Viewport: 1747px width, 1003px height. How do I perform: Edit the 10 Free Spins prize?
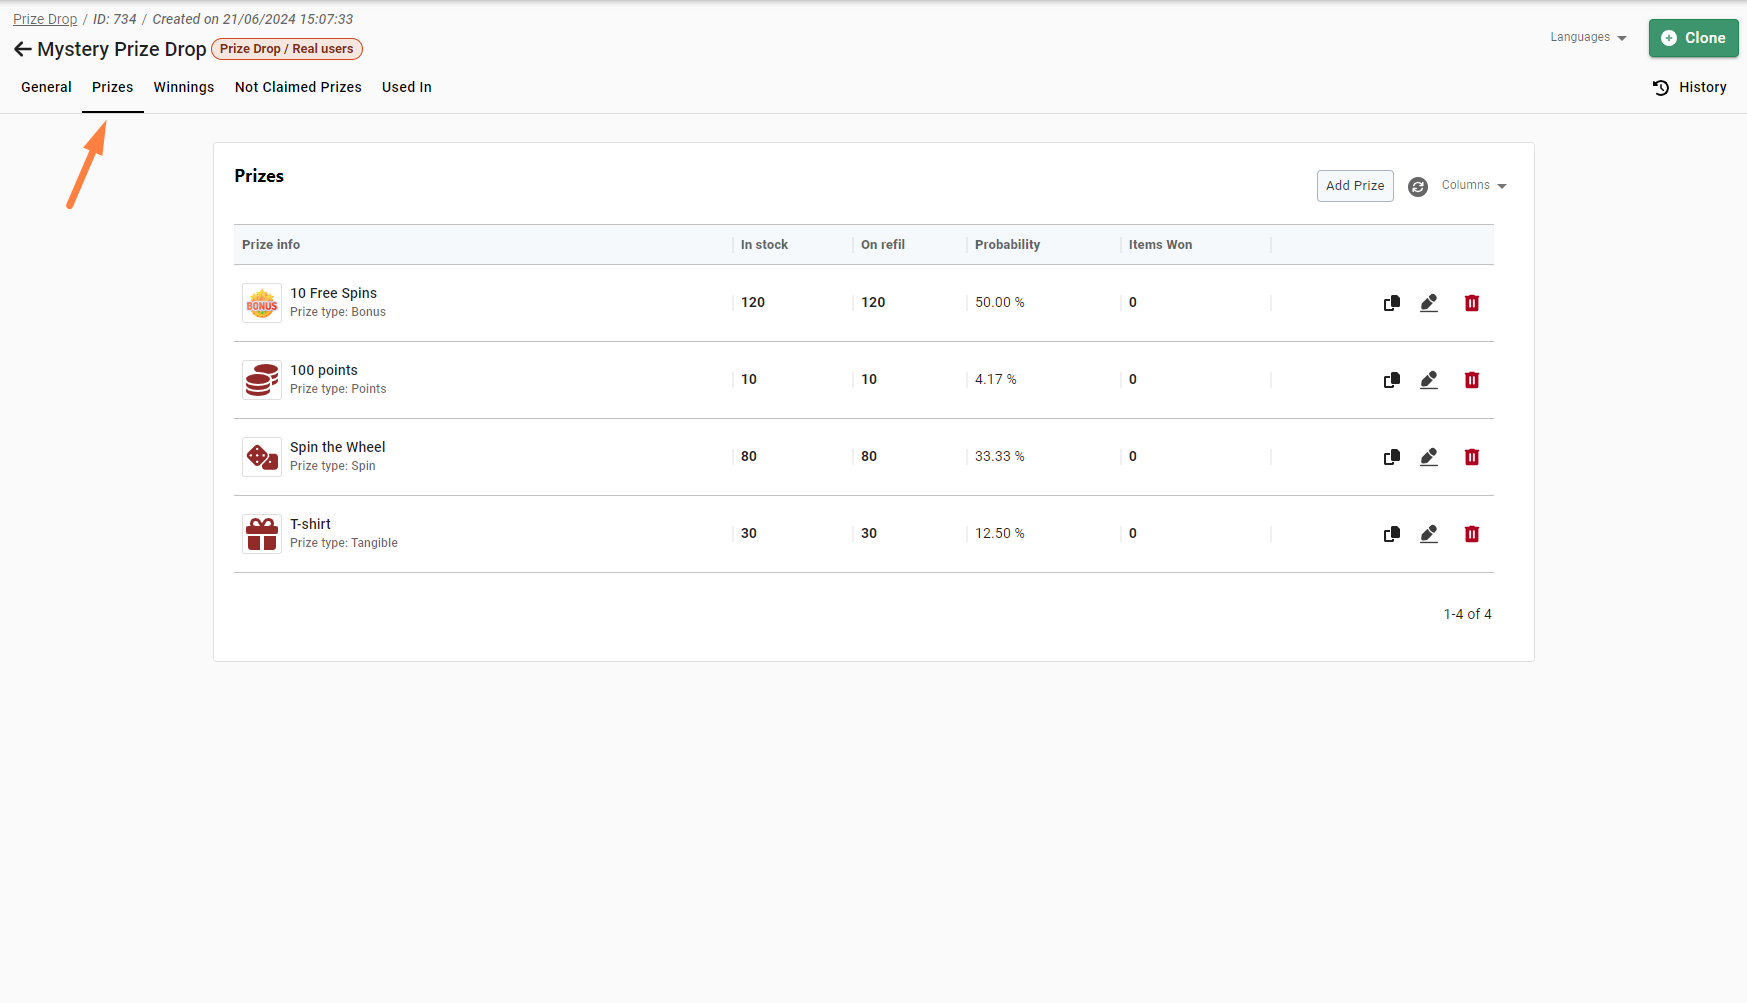(1429, 303)
